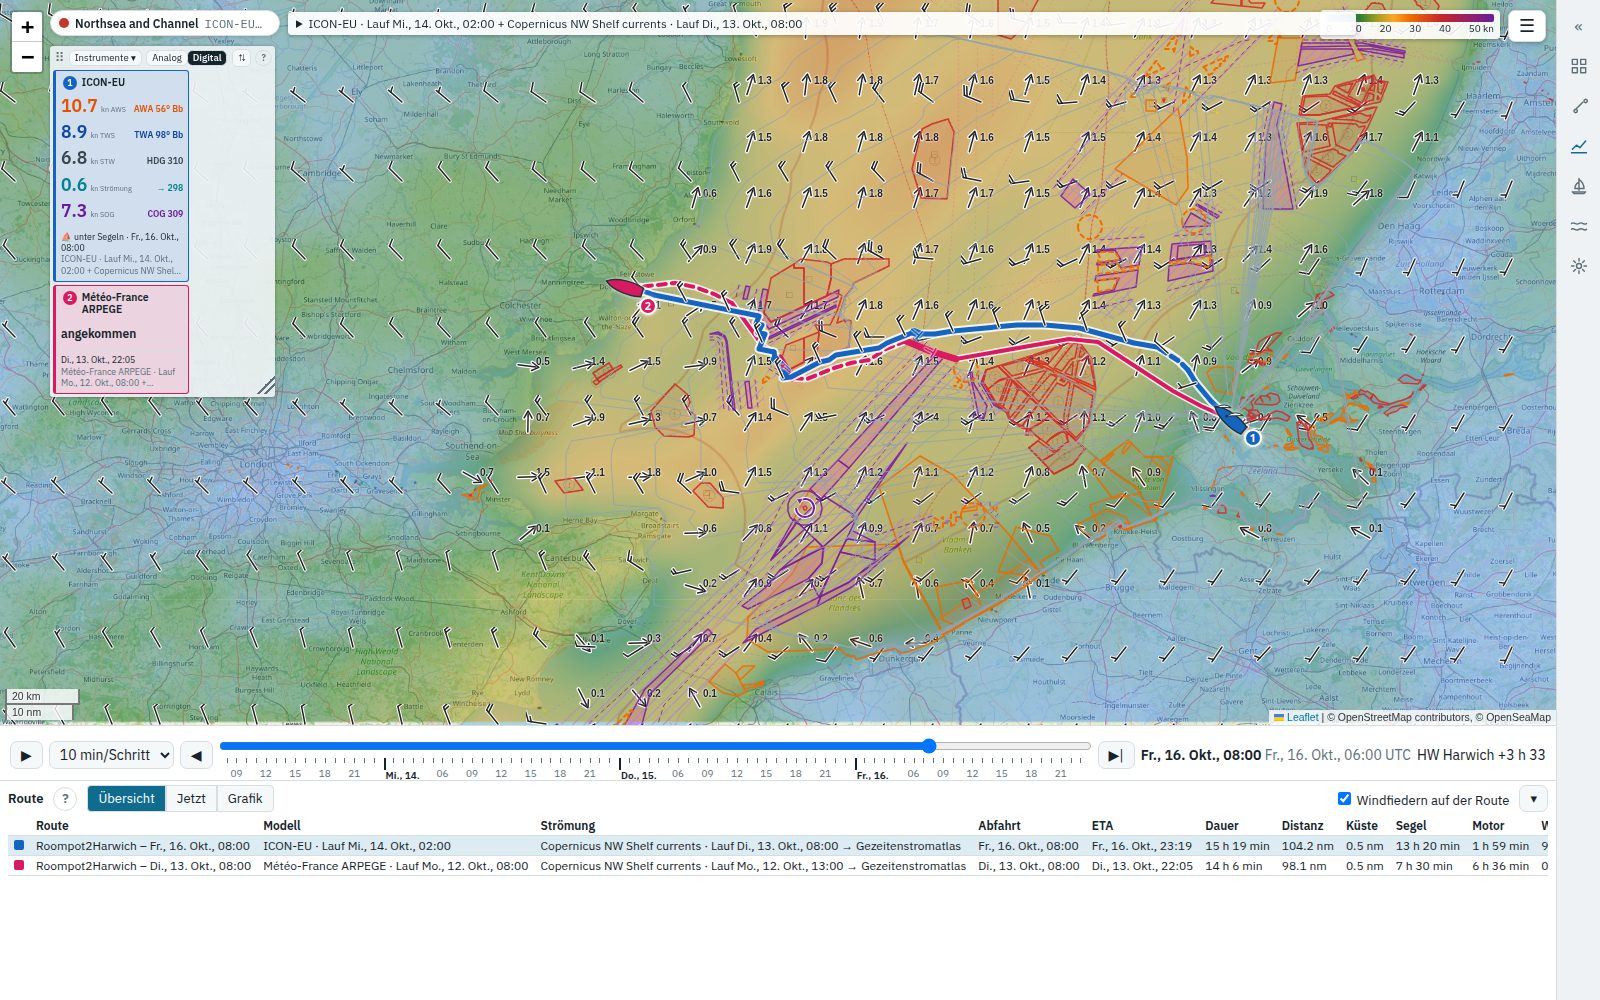Open the 10 min/Schritt step dropdown

(112, 755)
